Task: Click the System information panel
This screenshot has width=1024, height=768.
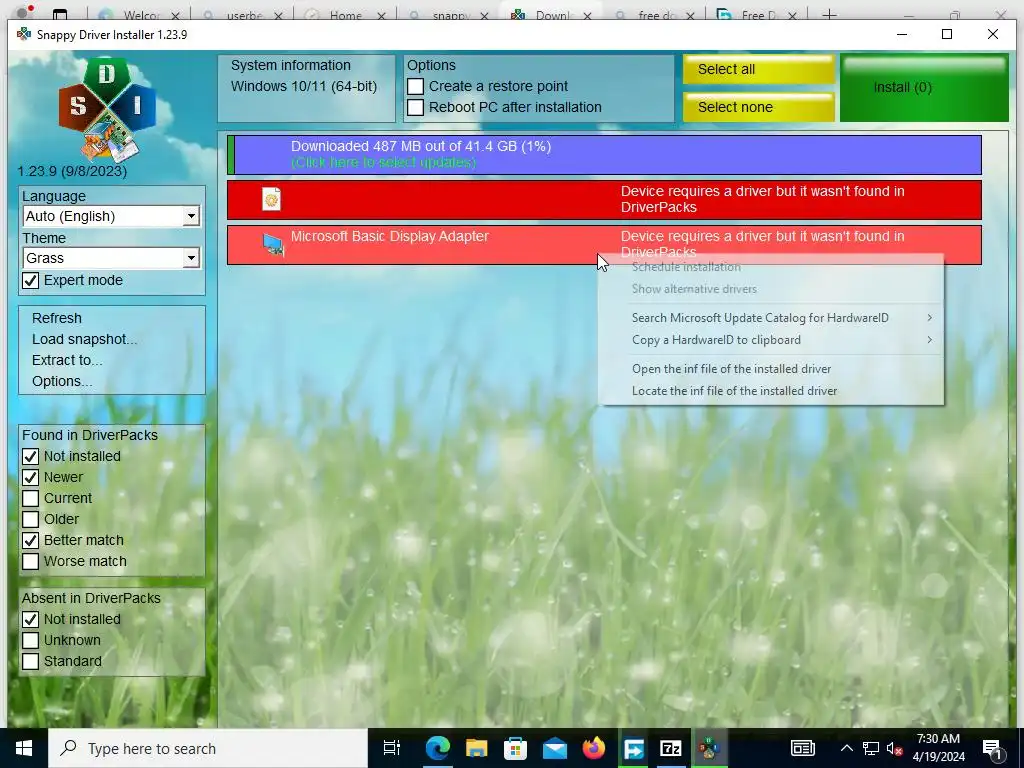Action: tap(306, 88)
